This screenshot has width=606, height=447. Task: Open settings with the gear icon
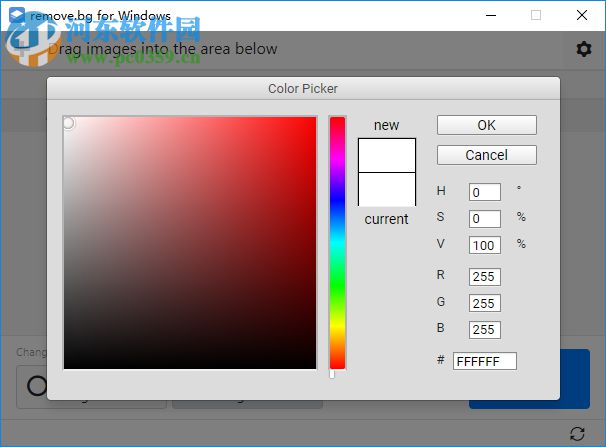[584, 49]
